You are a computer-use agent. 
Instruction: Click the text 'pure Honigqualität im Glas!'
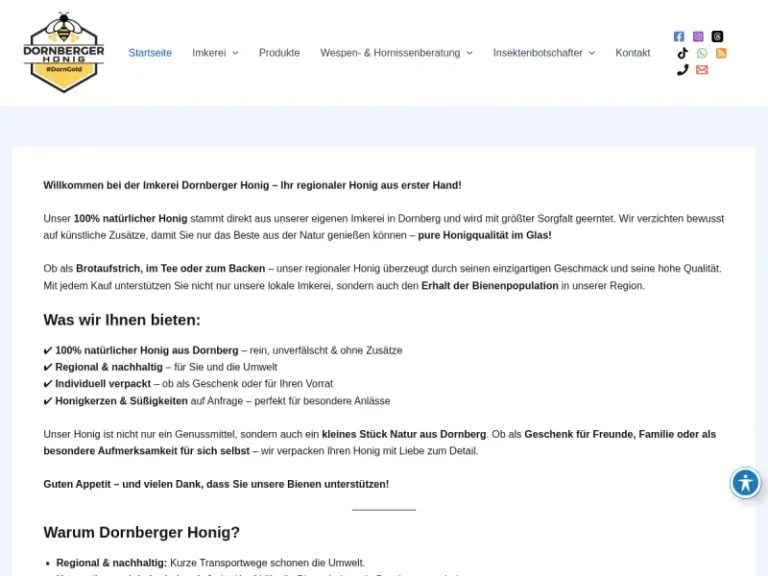[x=484, y=236]
